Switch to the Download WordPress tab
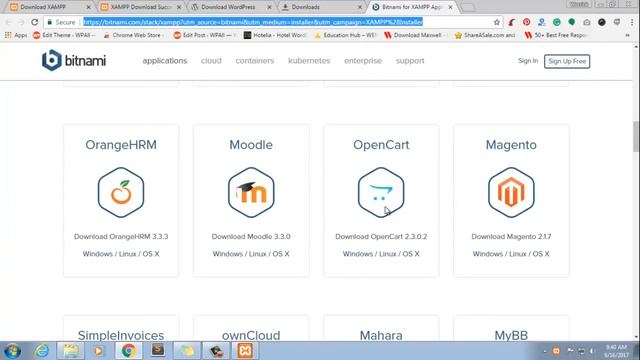Screen dimensions: 640x360 click(x=231, y=7)
